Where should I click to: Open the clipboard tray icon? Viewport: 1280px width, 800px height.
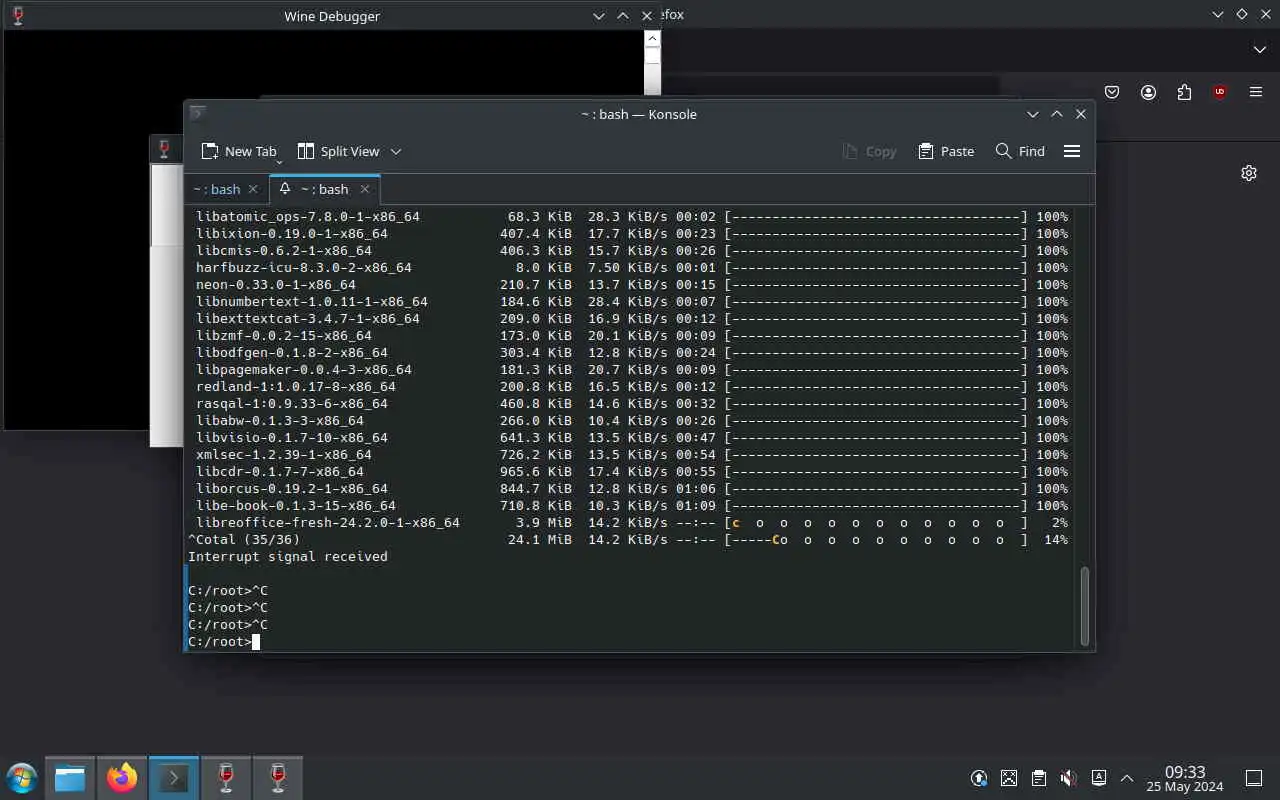(1039, 778)
